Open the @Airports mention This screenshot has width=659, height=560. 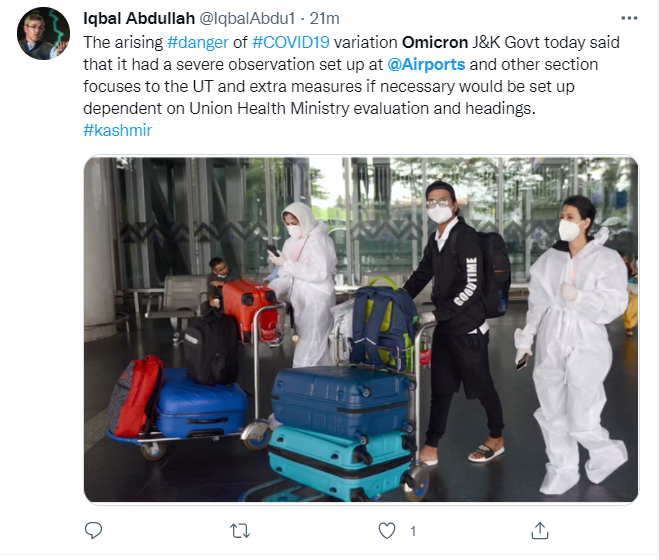426,64
